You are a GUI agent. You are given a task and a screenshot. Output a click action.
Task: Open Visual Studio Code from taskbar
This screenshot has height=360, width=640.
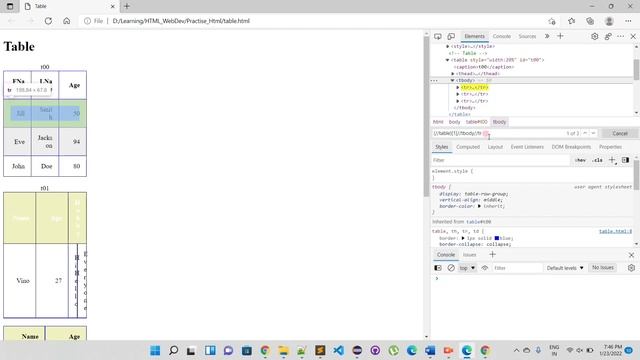click(338, 350)
